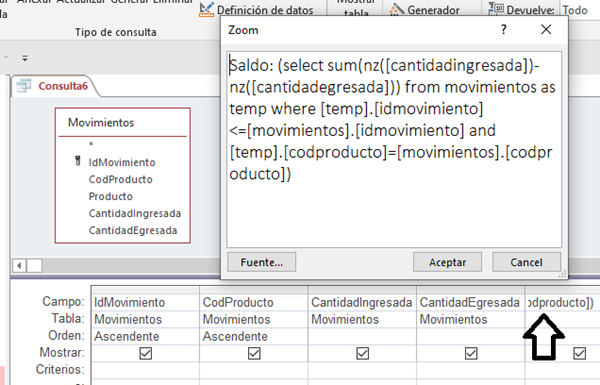Open Tabla dropdown for the CodProducto column
600x385 pixels.
click(254, 319)
